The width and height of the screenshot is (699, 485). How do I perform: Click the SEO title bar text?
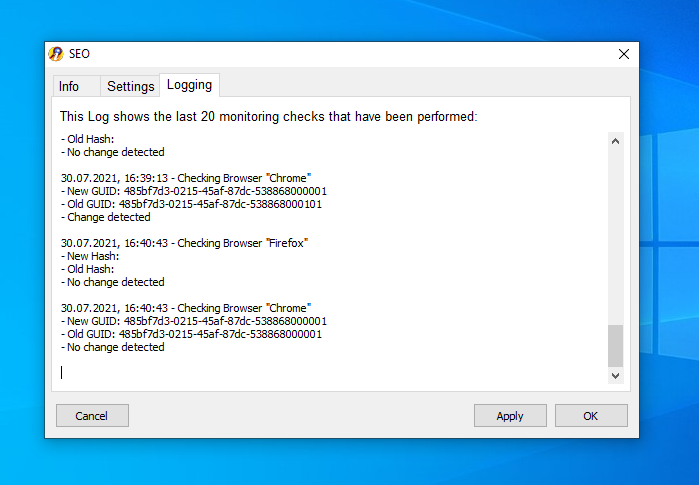tap(79, 54)
